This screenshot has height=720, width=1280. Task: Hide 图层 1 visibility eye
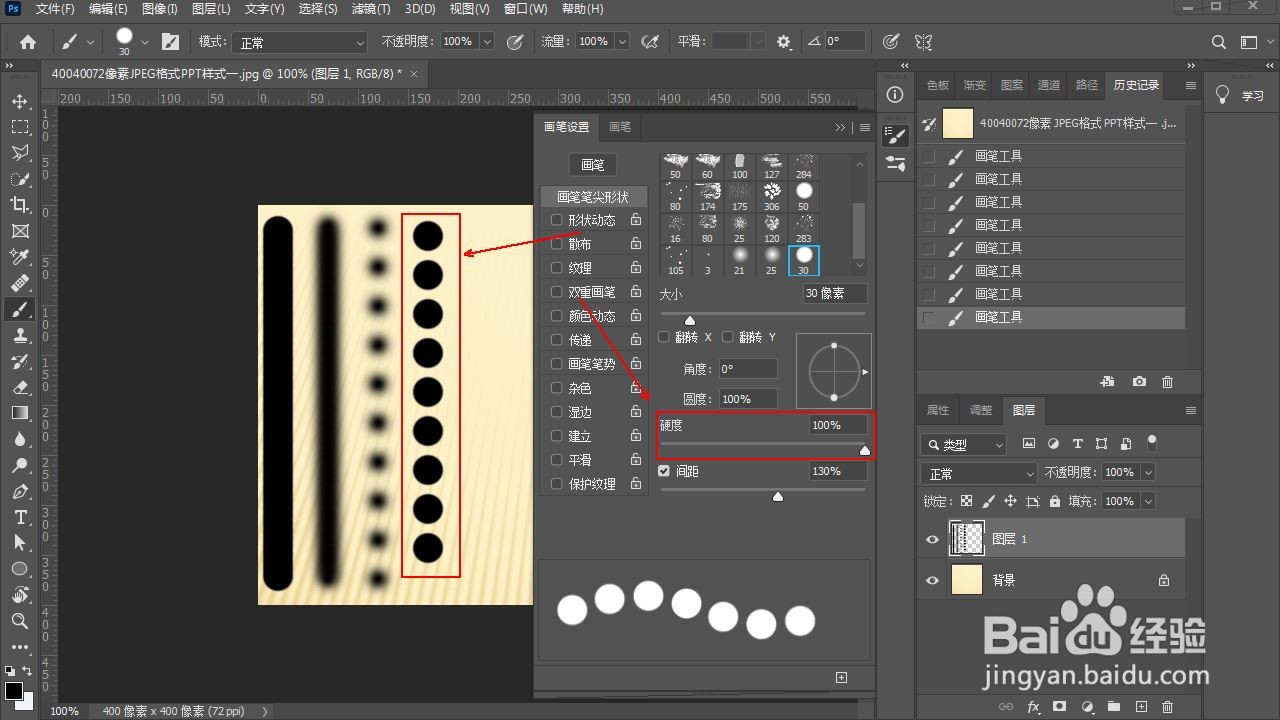933,539
